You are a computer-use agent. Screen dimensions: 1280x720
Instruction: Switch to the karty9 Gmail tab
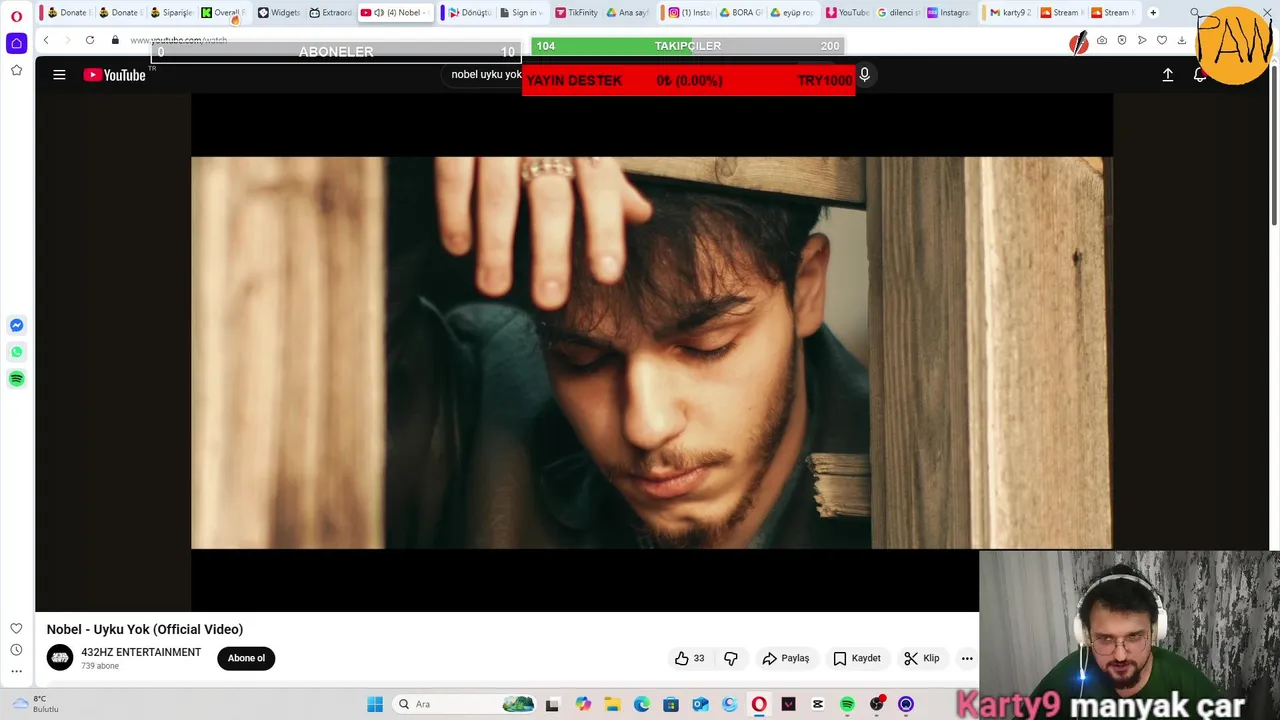point(1009,13)
